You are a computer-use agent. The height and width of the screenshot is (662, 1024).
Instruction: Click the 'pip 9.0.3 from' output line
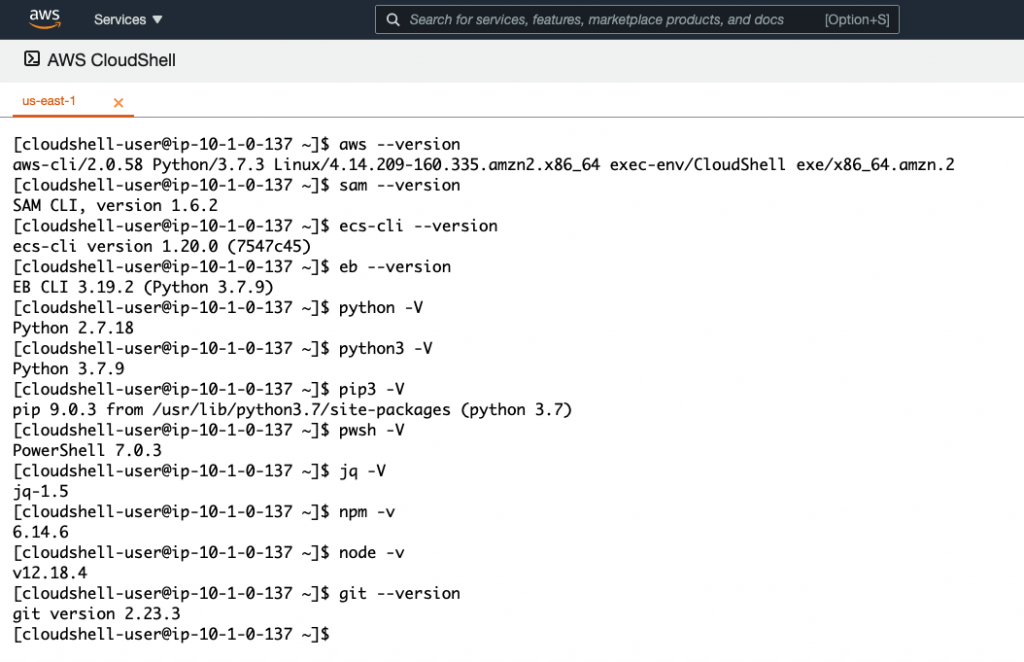click(x=293, y=409)
